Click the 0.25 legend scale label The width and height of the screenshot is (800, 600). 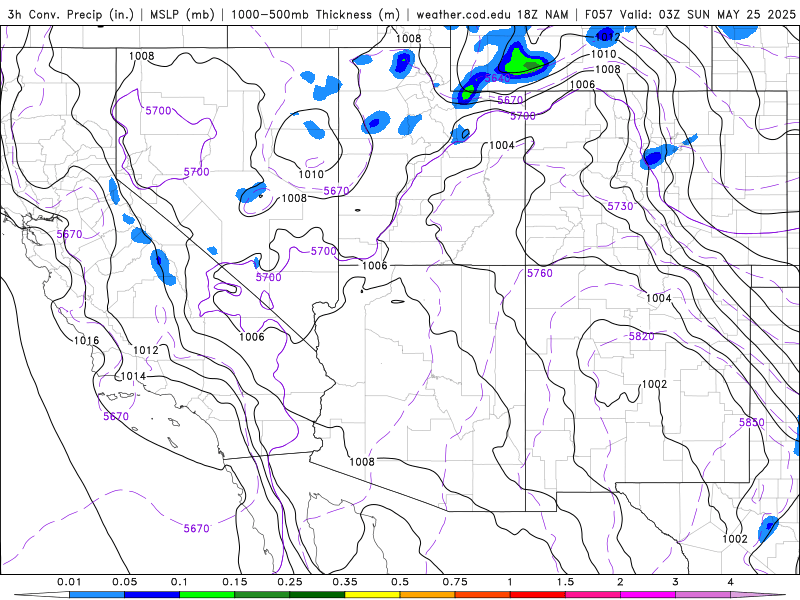[290, 582]
